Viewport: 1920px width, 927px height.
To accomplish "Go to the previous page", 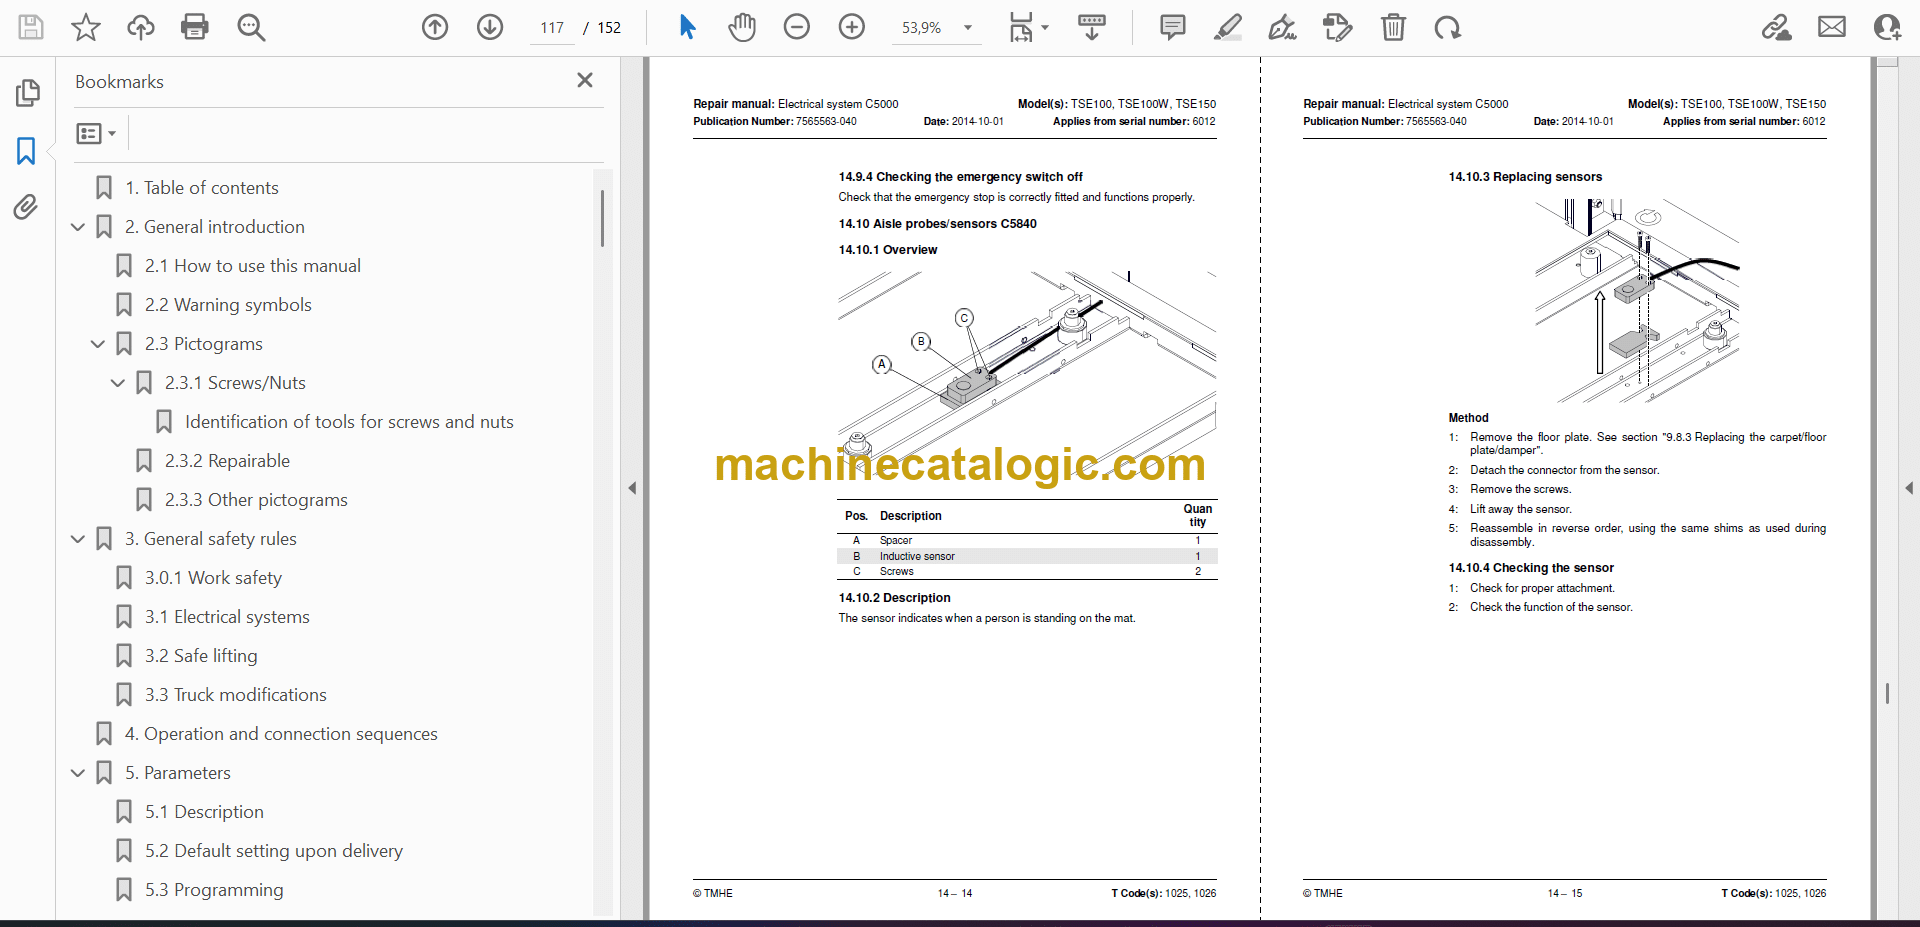I will point(435,27).
